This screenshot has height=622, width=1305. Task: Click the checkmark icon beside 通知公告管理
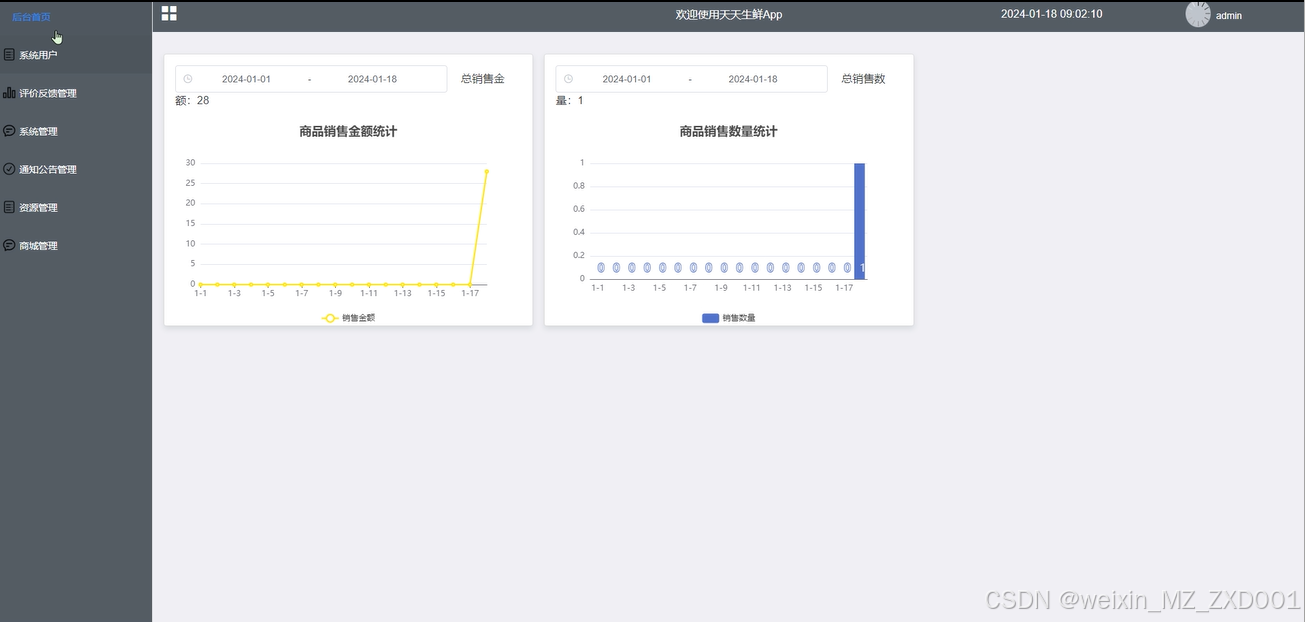[9, 169]
